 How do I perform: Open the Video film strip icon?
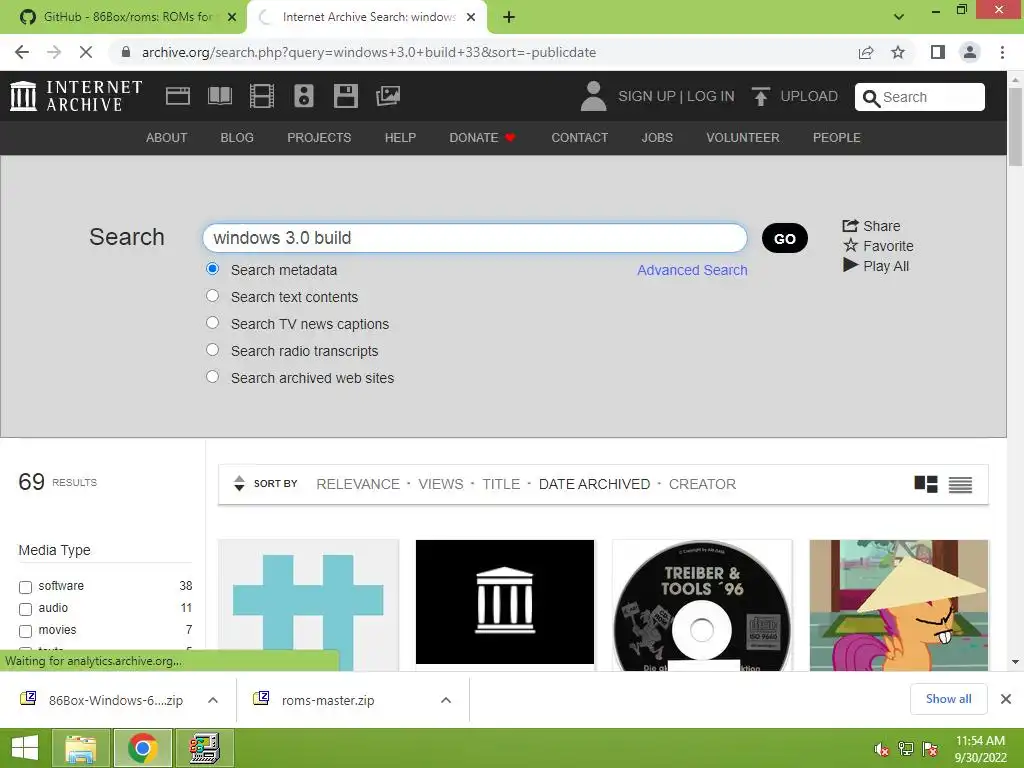click(262, 96)
